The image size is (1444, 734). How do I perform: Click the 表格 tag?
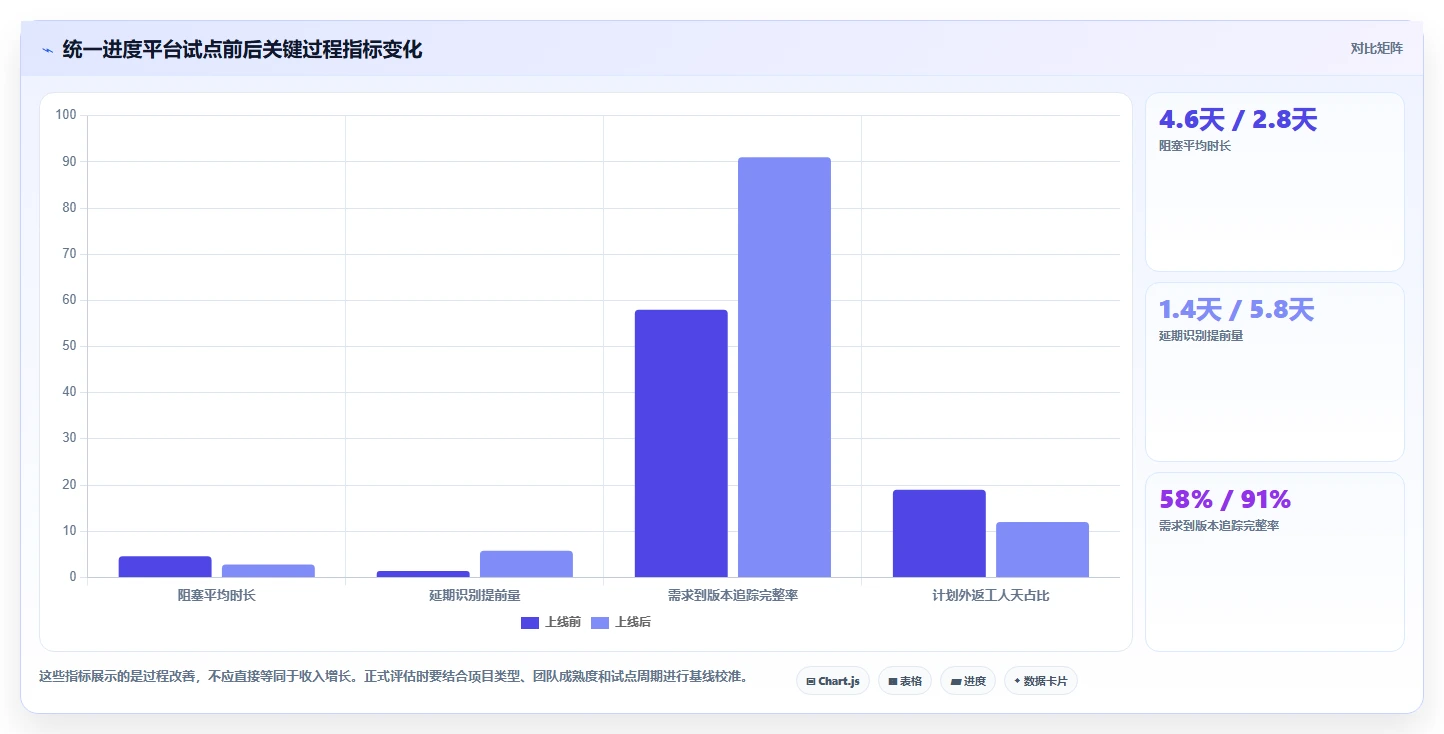coord(905,681)
